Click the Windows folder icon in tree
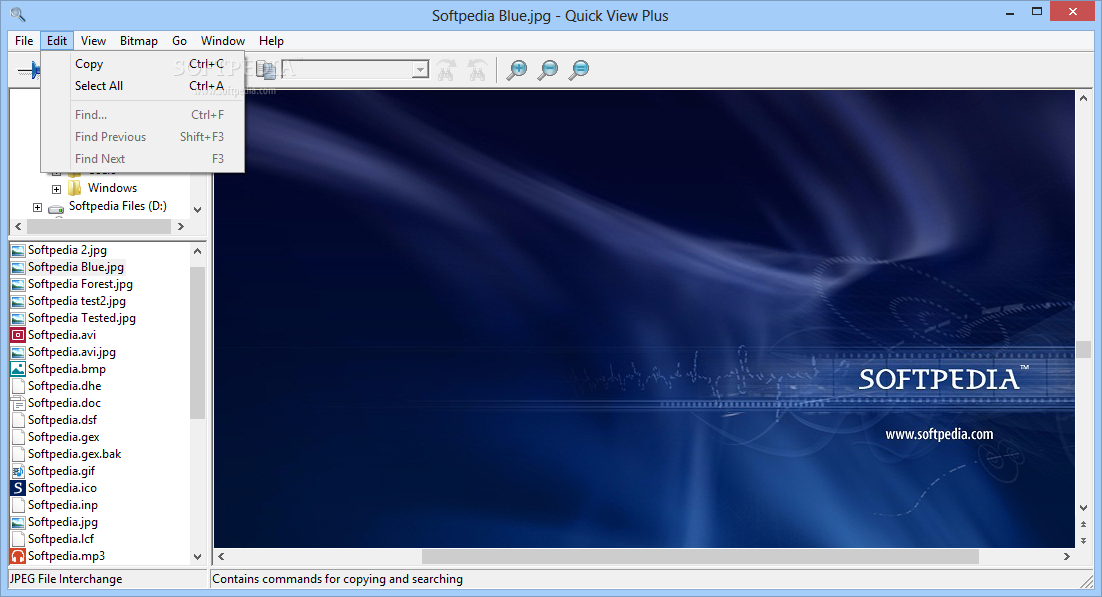 (x=74, y=188)
